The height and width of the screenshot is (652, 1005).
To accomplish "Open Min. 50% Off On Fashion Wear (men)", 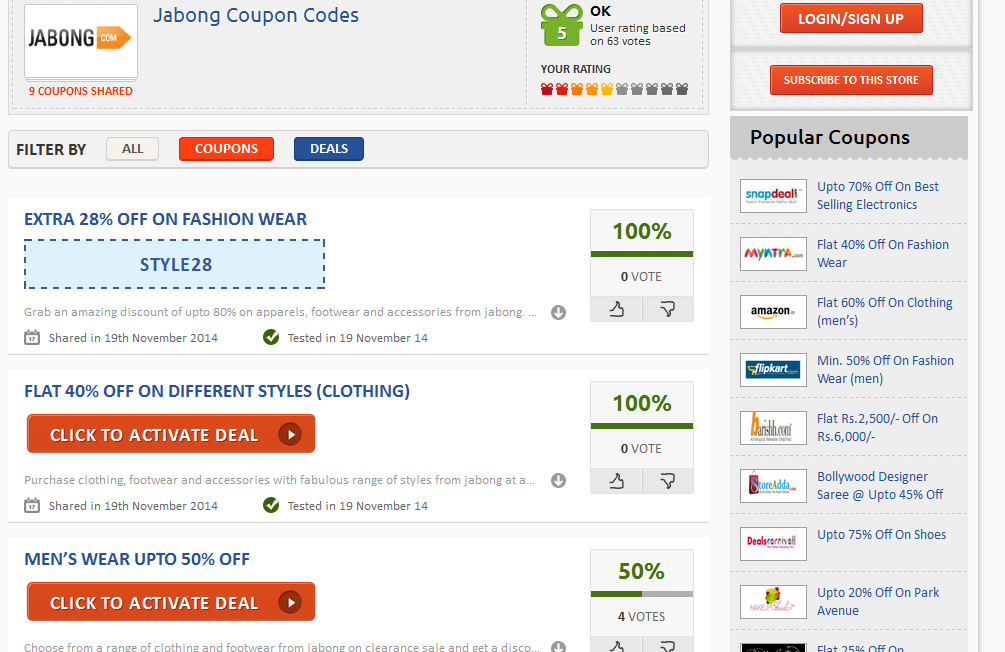I will pyautogui.click(x=885, y=369).
